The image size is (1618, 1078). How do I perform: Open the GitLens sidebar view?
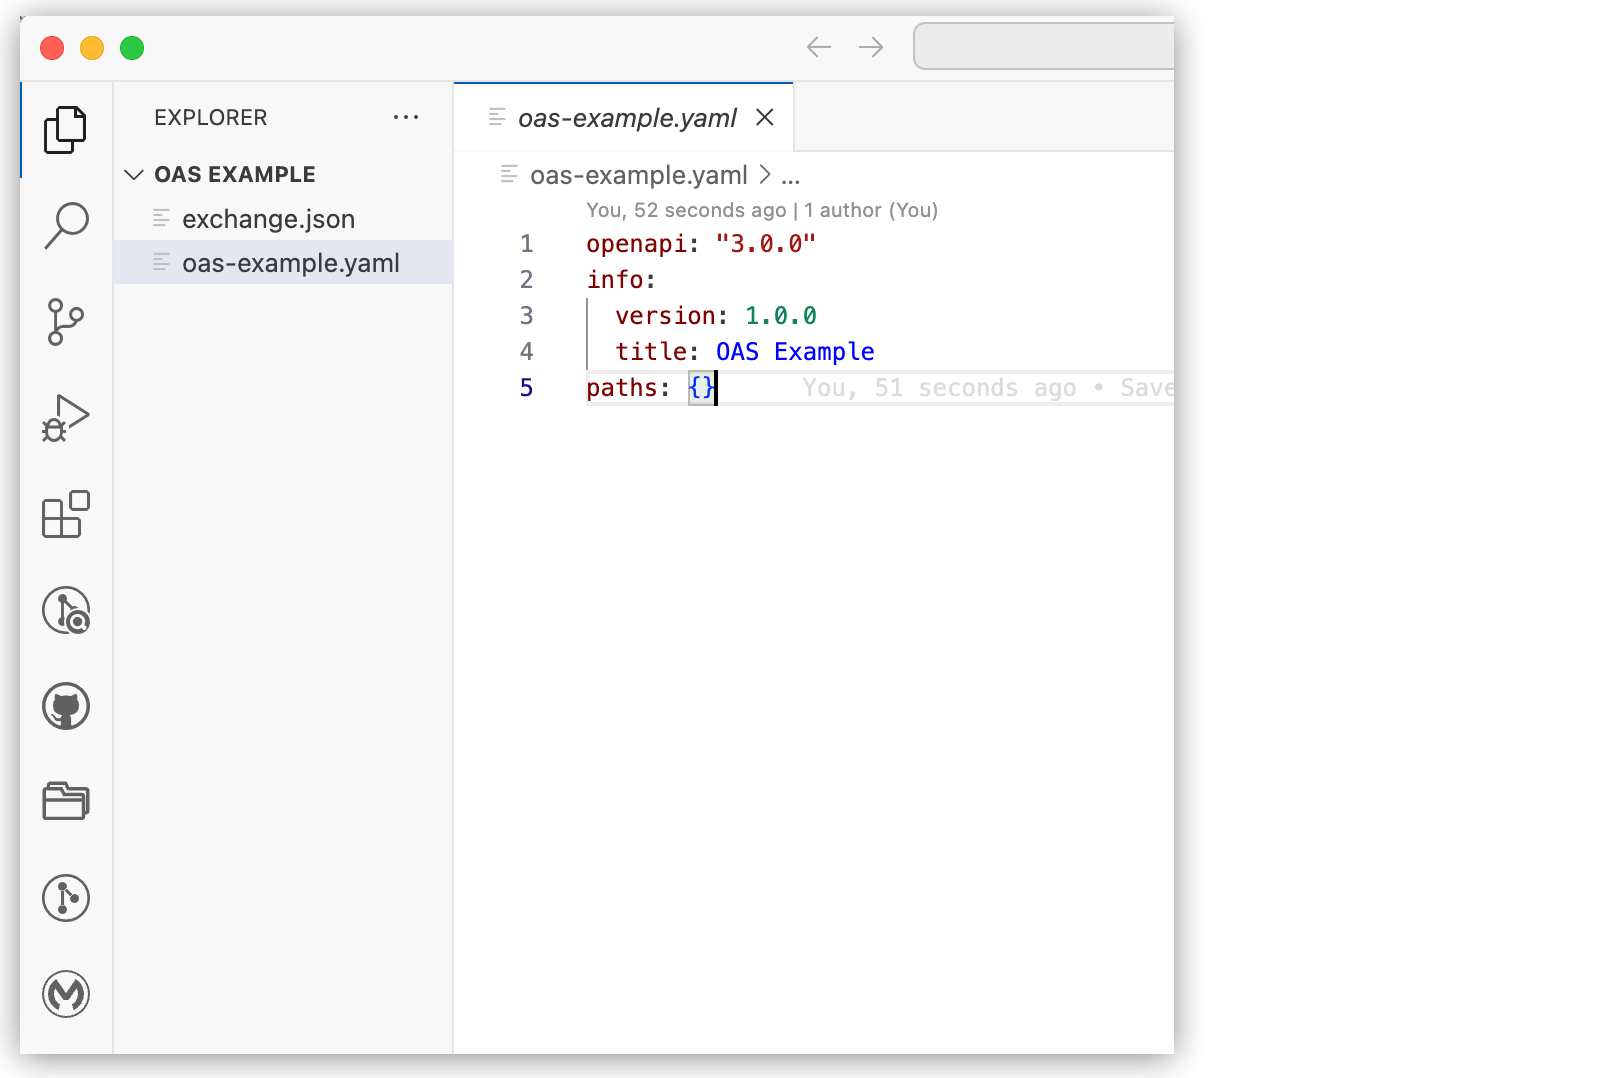(65, 612)
